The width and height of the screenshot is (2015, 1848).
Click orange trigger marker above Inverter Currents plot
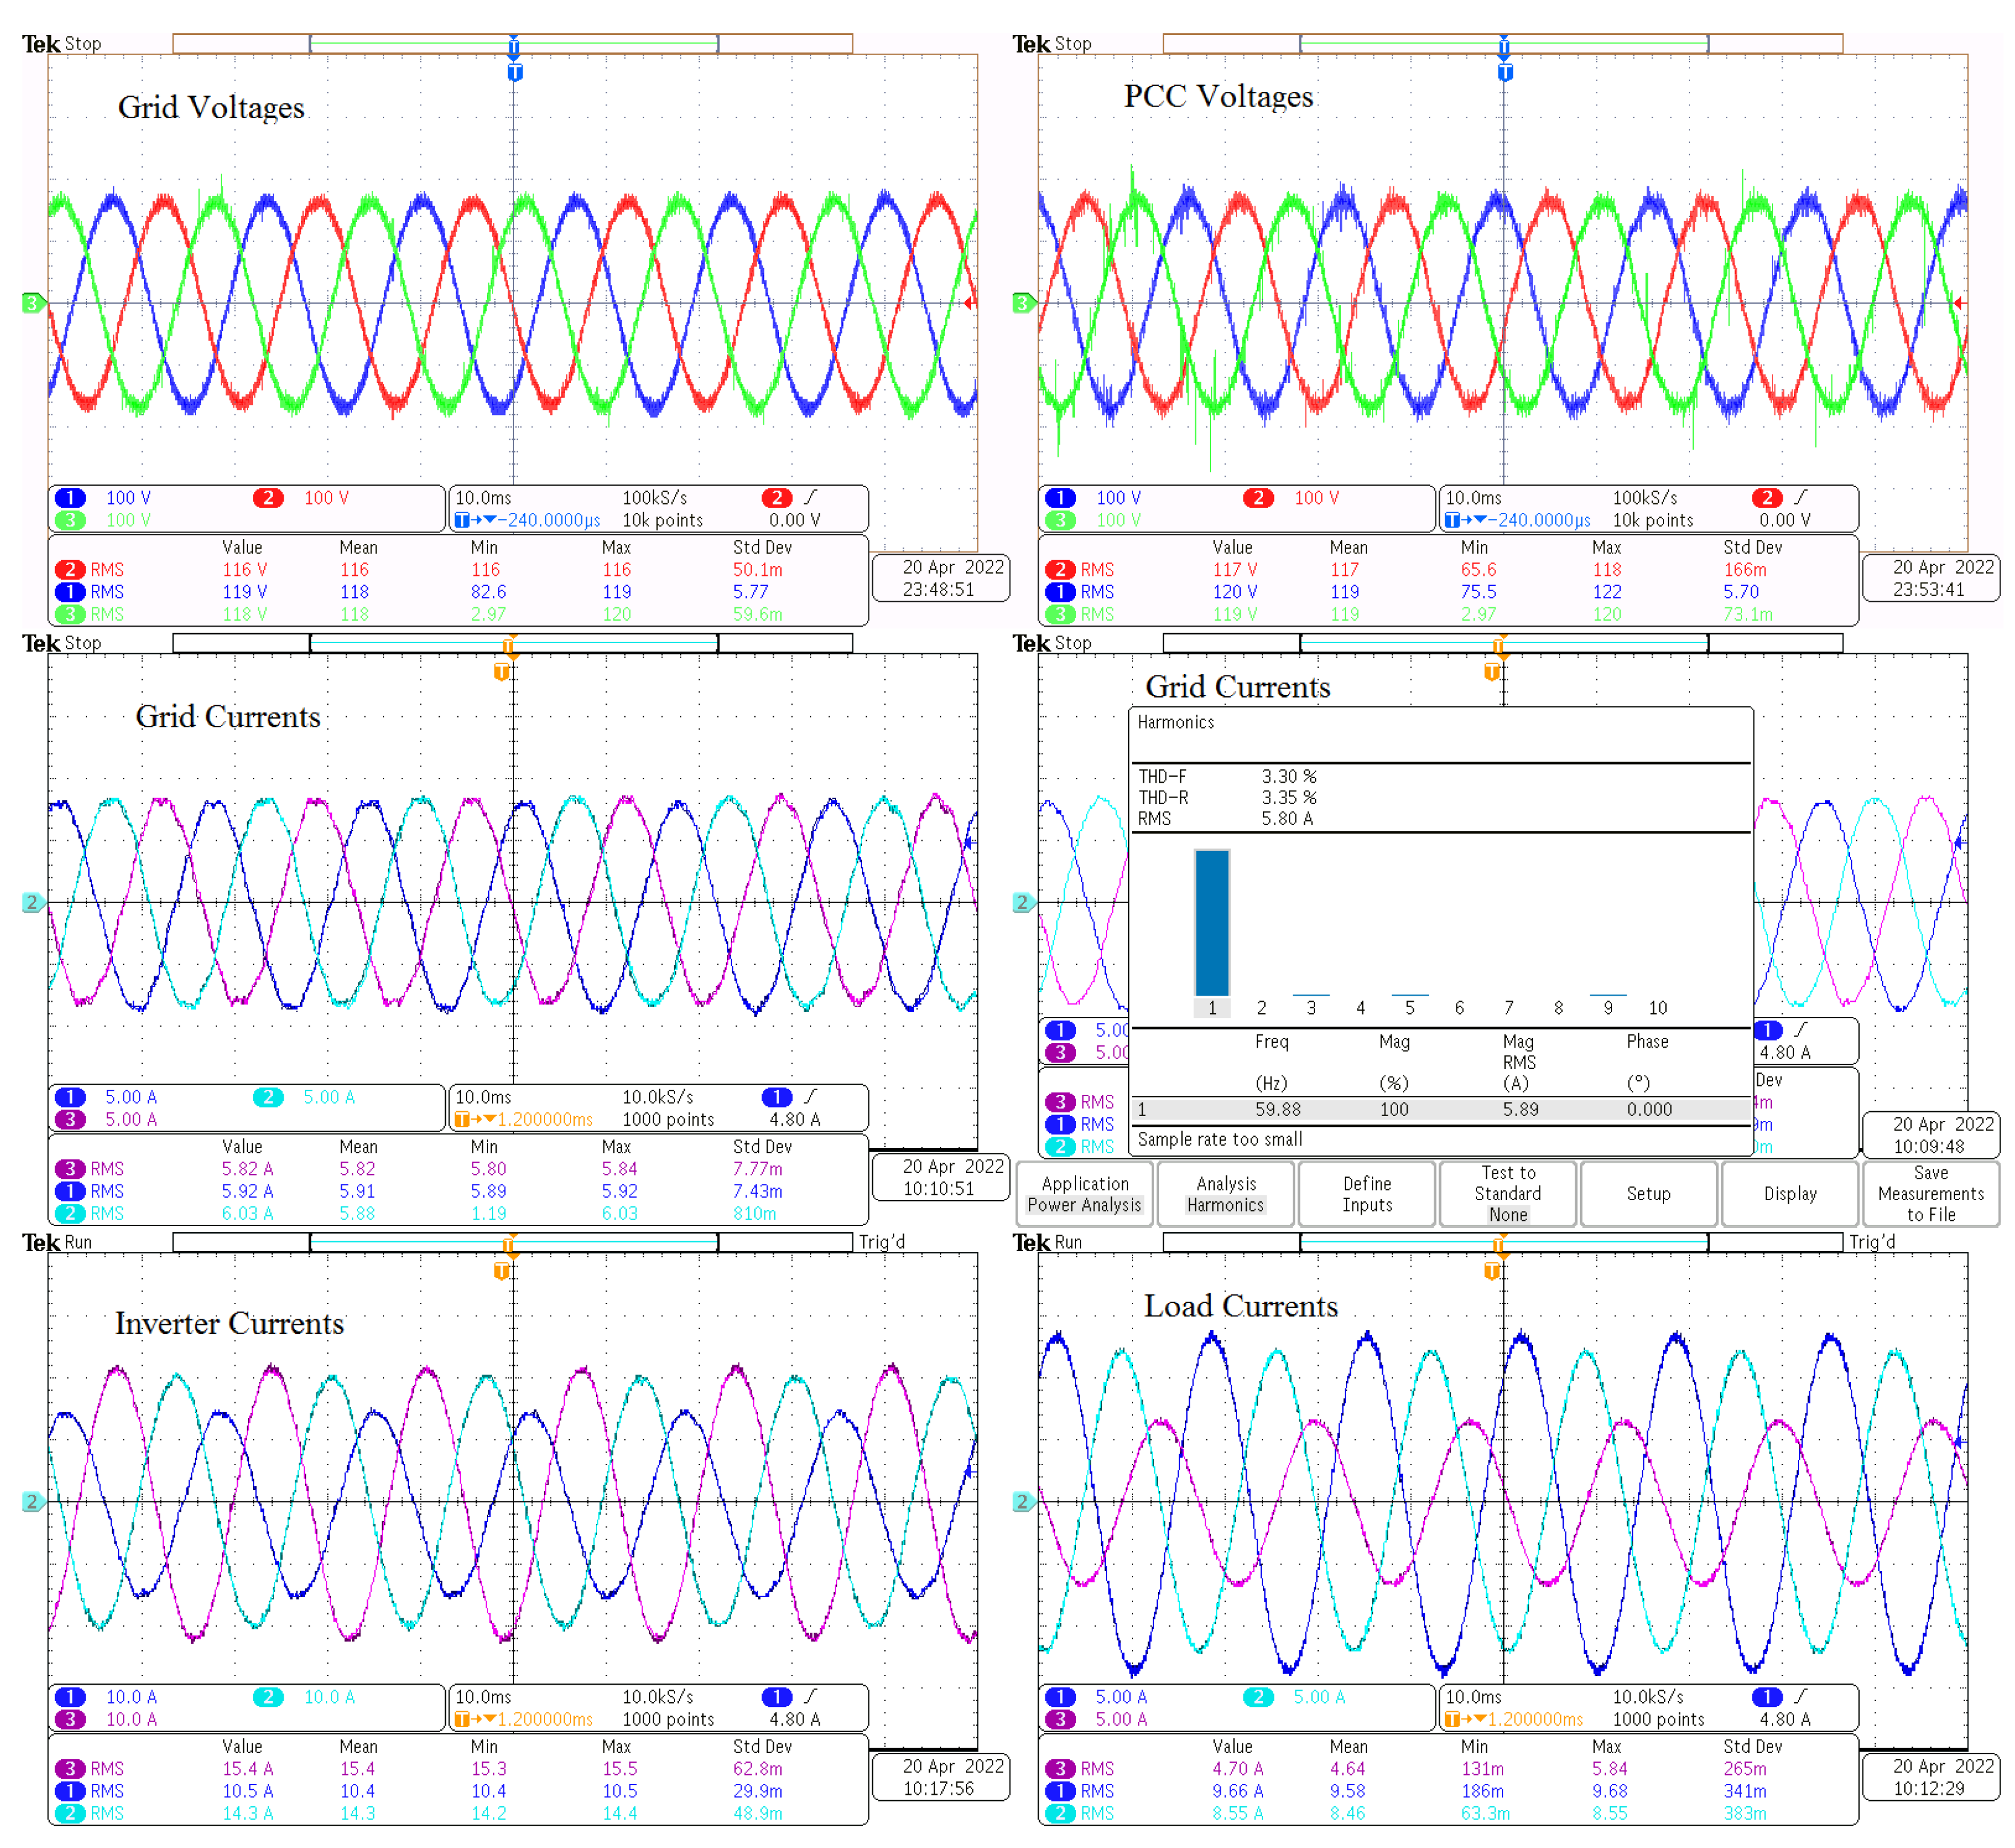click(x=501, y=1270)
